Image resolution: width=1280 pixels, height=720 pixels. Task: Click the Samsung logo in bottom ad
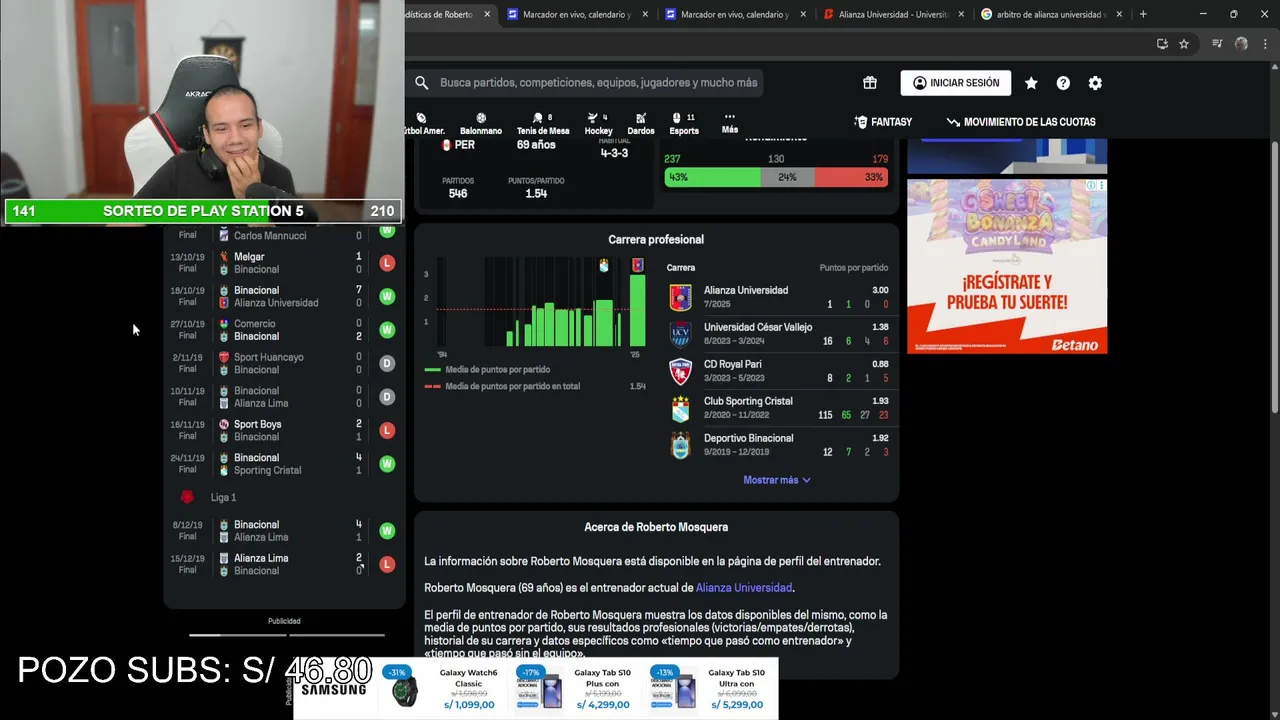[x=334, y=690]
